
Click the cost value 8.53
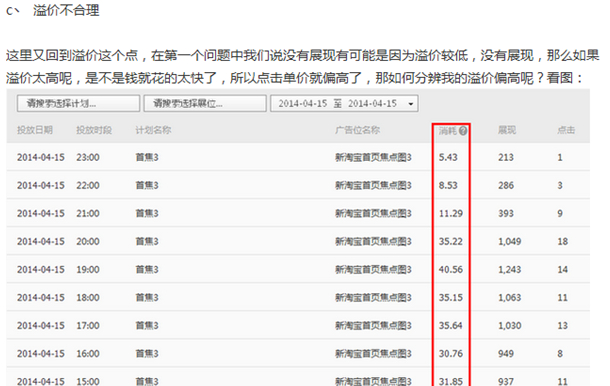point(448,185)
